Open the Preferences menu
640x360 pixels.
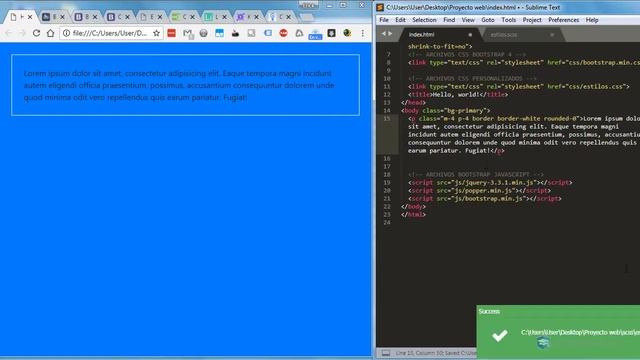point(564,20)
